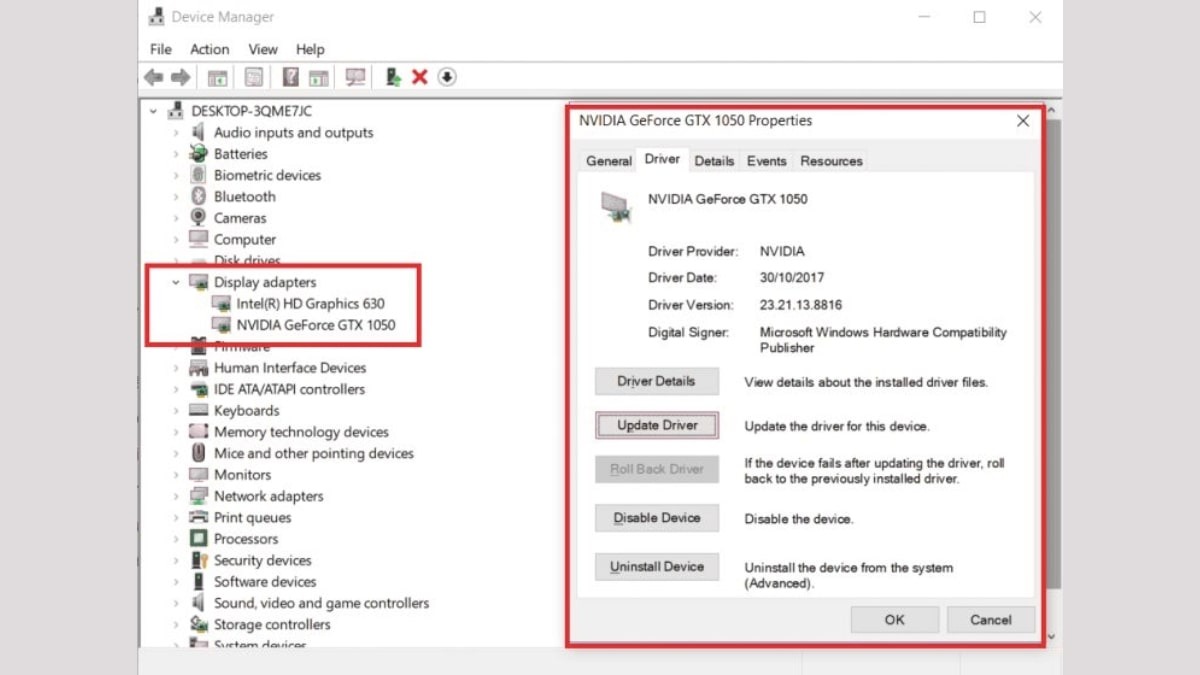Click the driver date 30/10/2017 value

792,278
